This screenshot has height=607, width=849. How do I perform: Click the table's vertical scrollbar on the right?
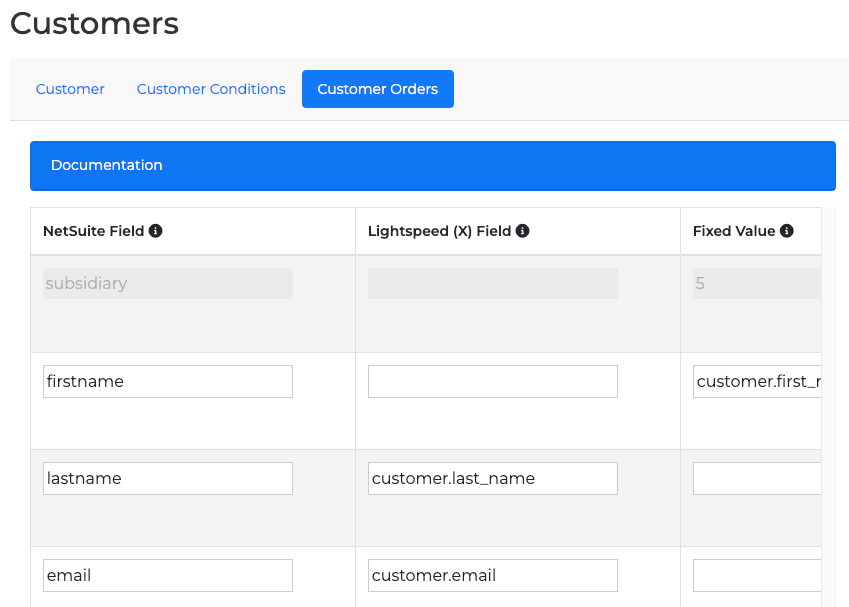(828, 400)
